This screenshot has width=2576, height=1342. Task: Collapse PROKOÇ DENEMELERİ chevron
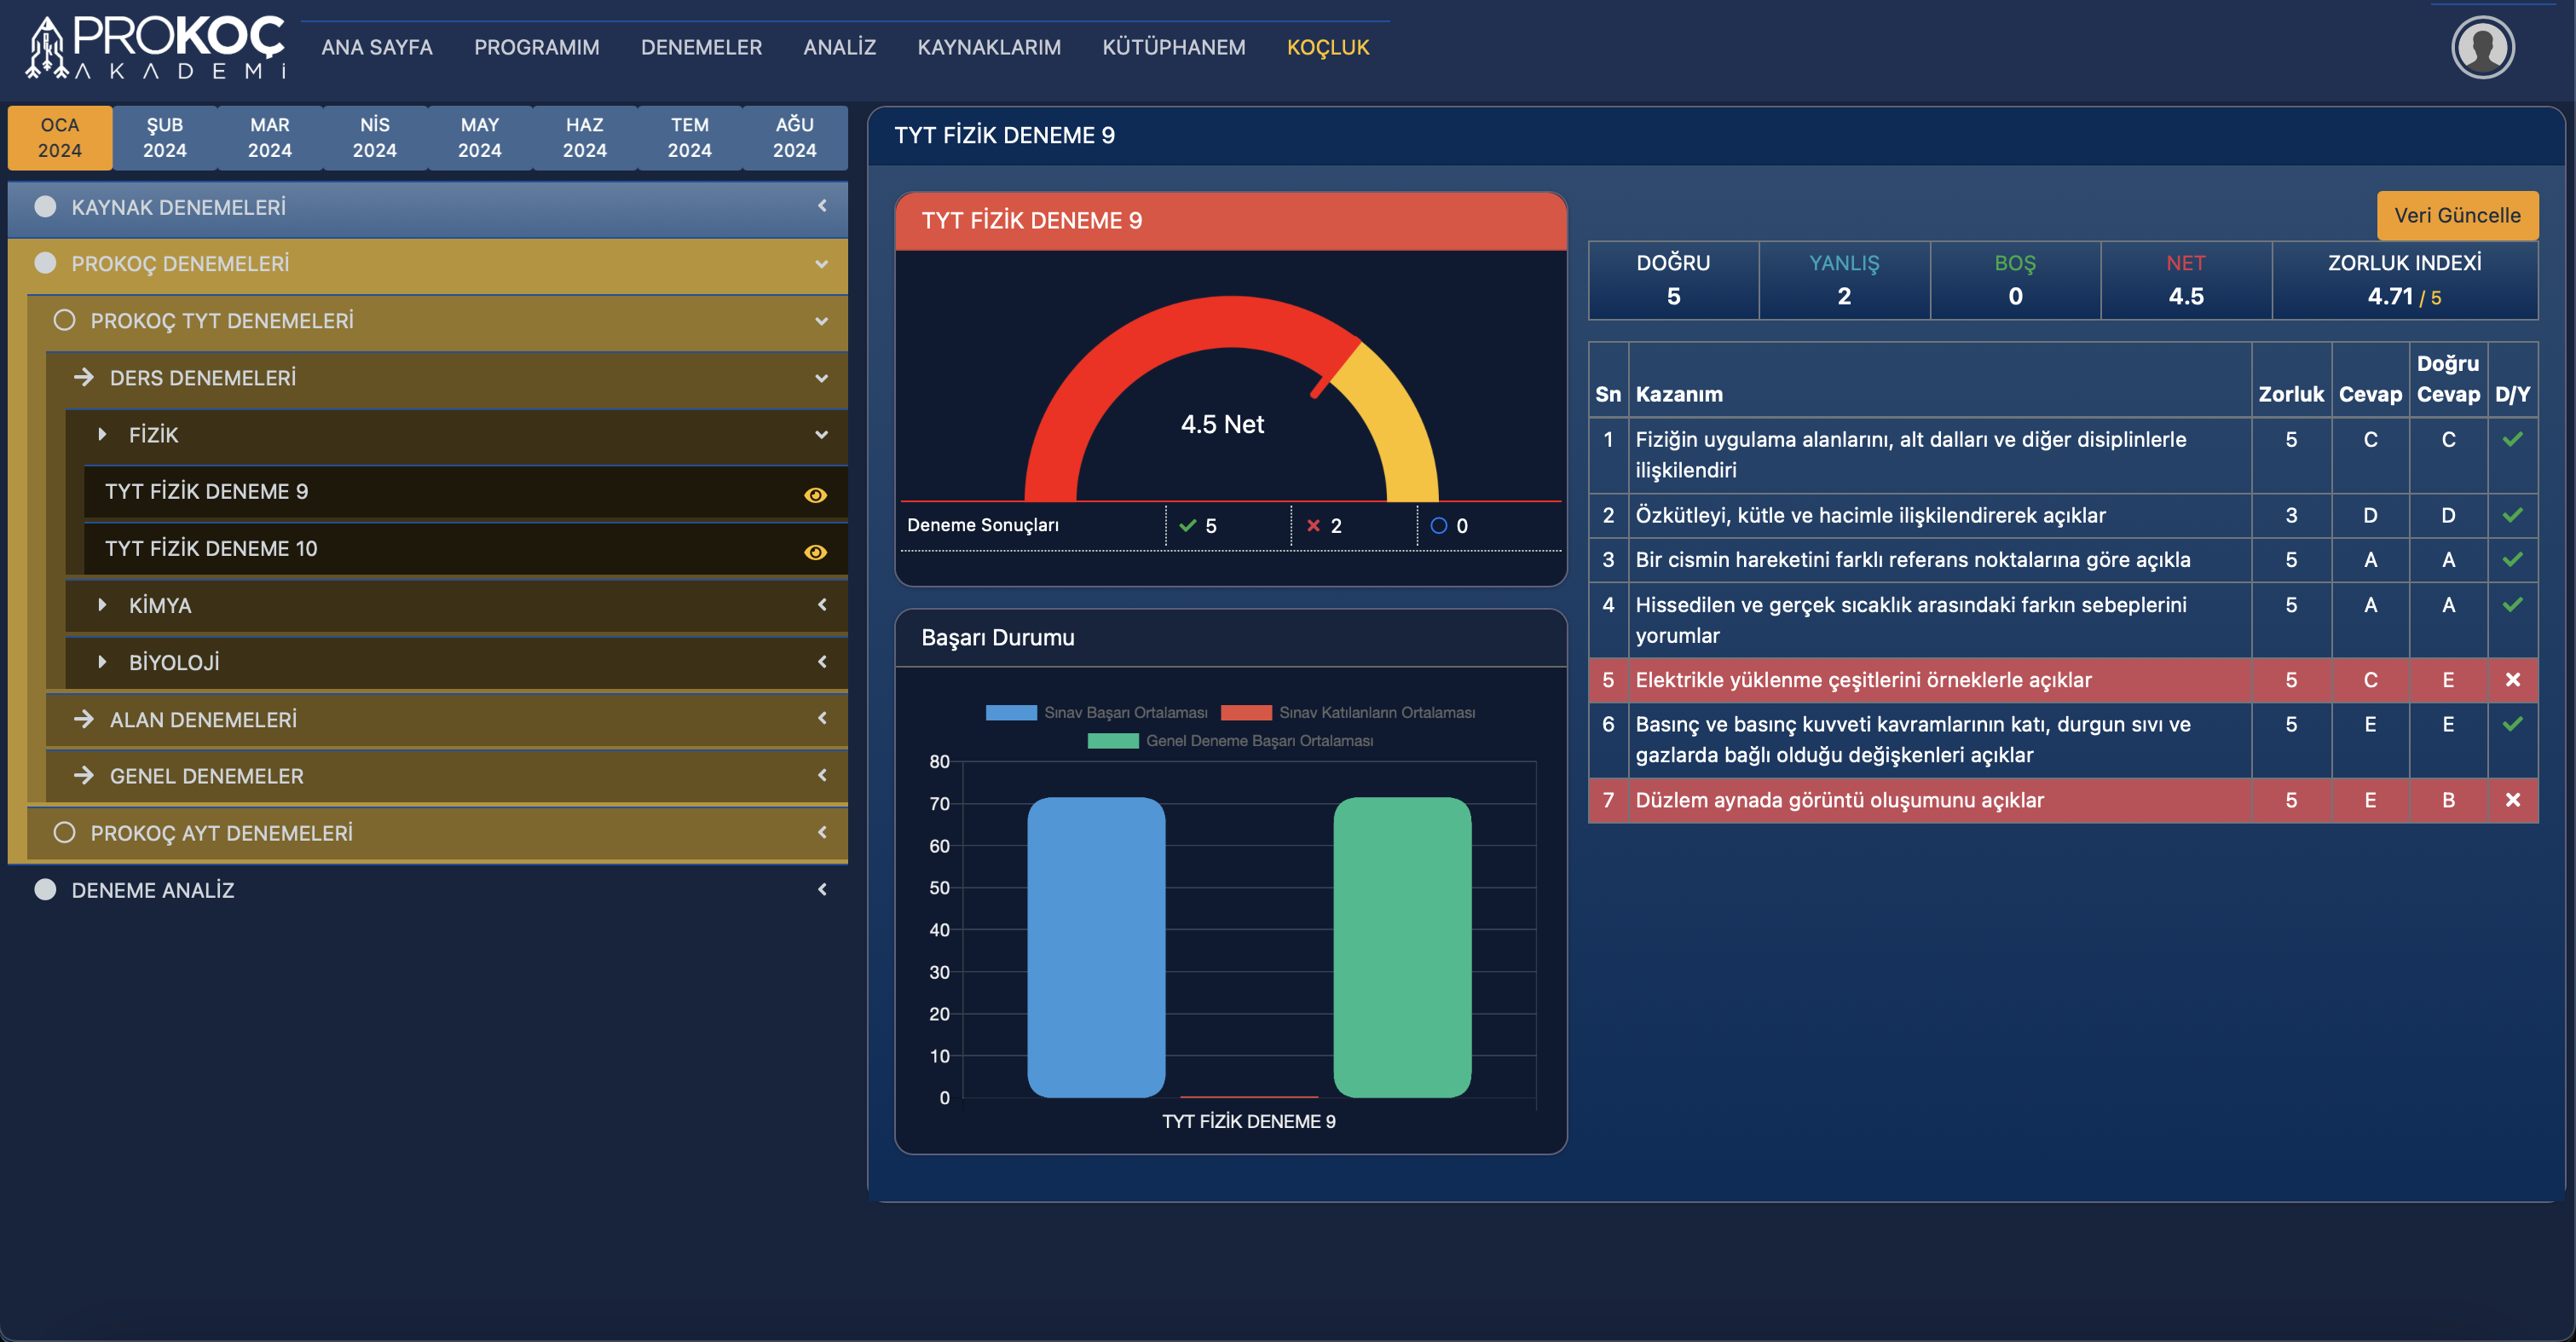click(x=822, y=264)
